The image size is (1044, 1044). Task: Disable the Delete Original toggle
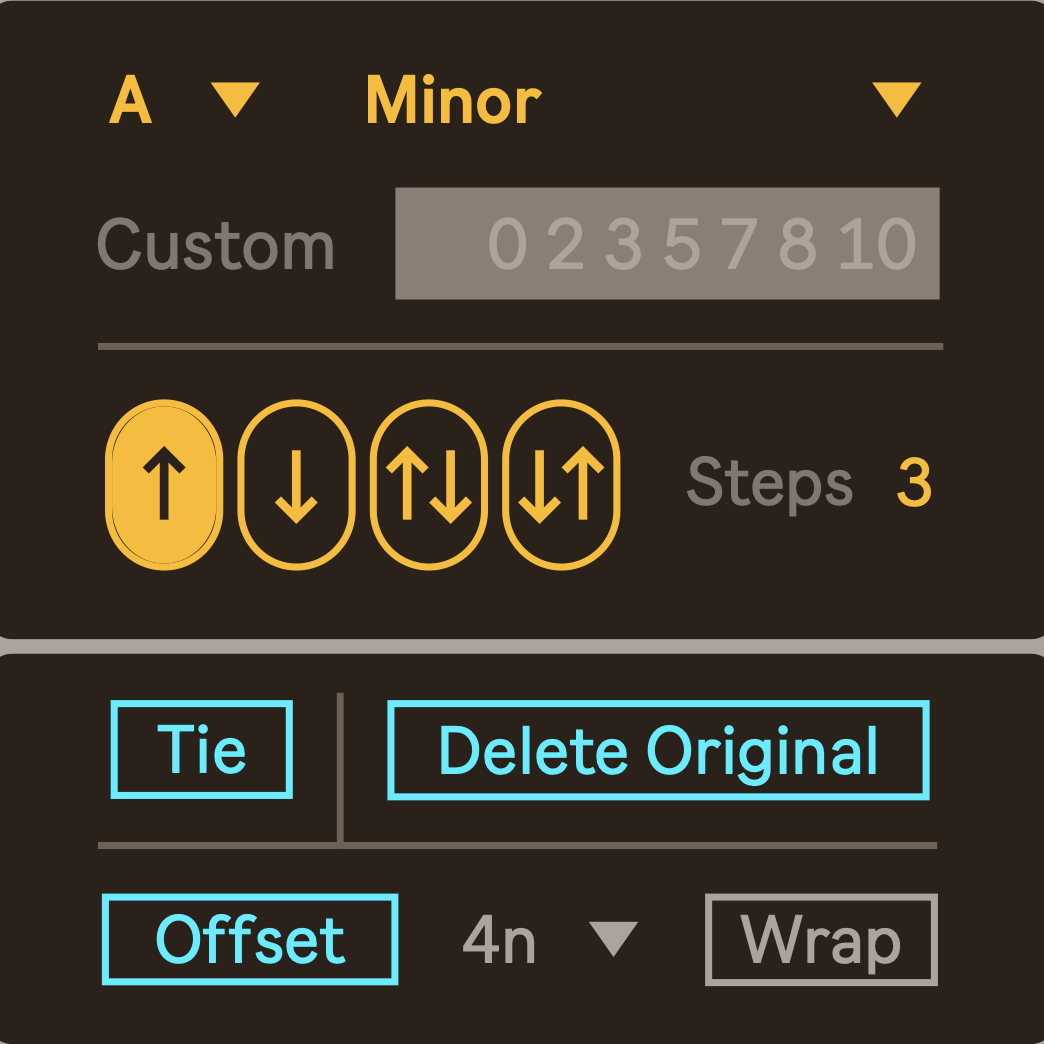click(658, 750)
